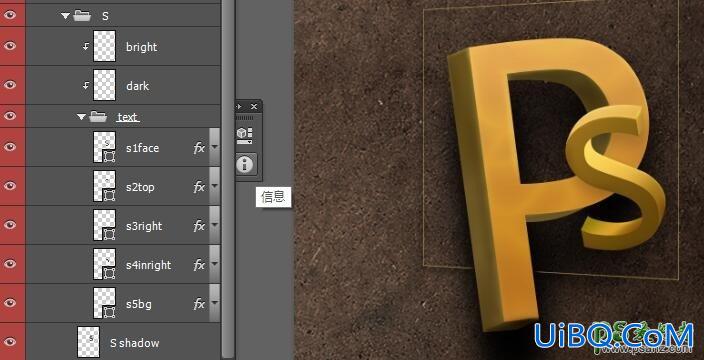Select the dark layer thumbnail
Image resolution: width=704 pixels, height=360 pixels.
click(105, 85)
